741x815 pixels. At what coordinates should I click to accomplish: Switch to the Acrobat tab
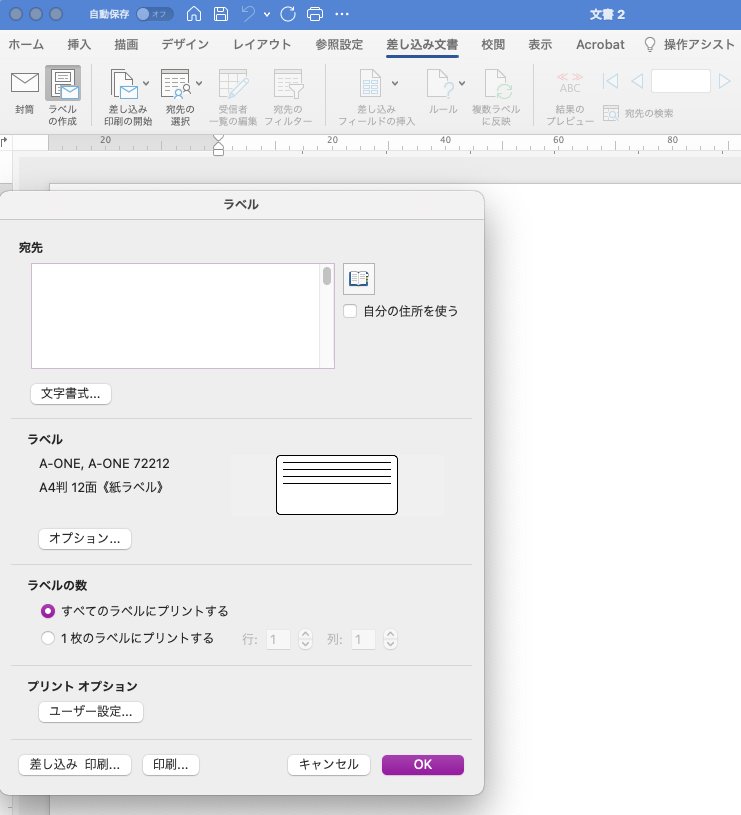600,45
